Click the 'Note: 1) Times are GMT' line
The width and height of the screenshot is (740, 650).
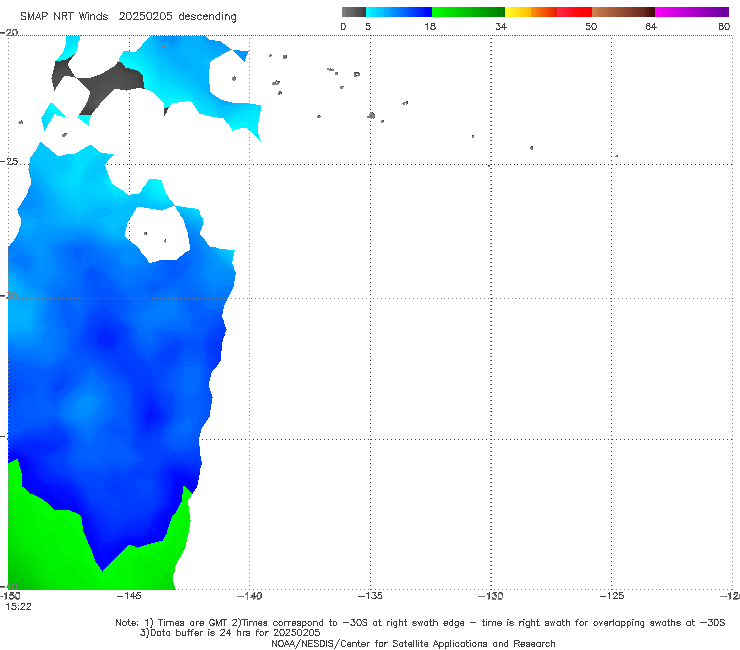tap(420, 623)
